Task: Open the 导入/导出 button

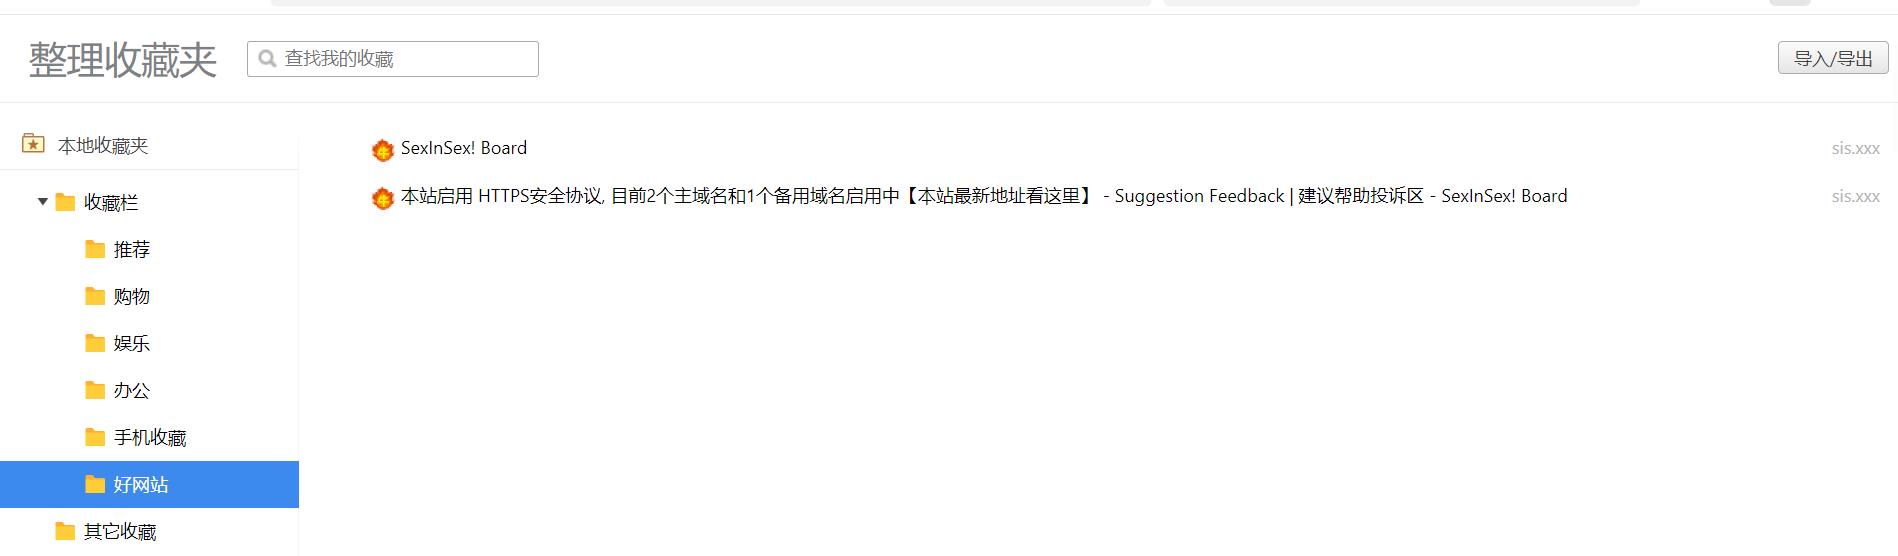Action: coord(1833,58)
